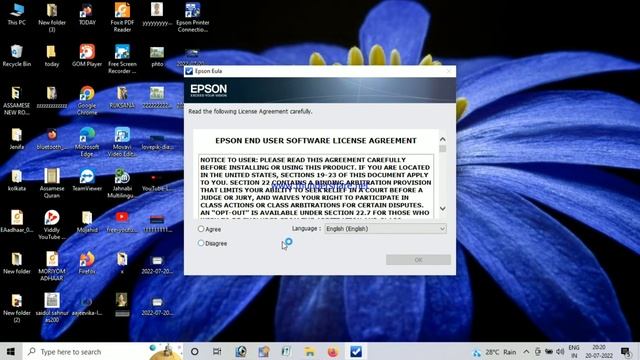Open the 28°C Rain weather widget
Viewport: 640px width, 360px height.
click(x=494, y=352)
